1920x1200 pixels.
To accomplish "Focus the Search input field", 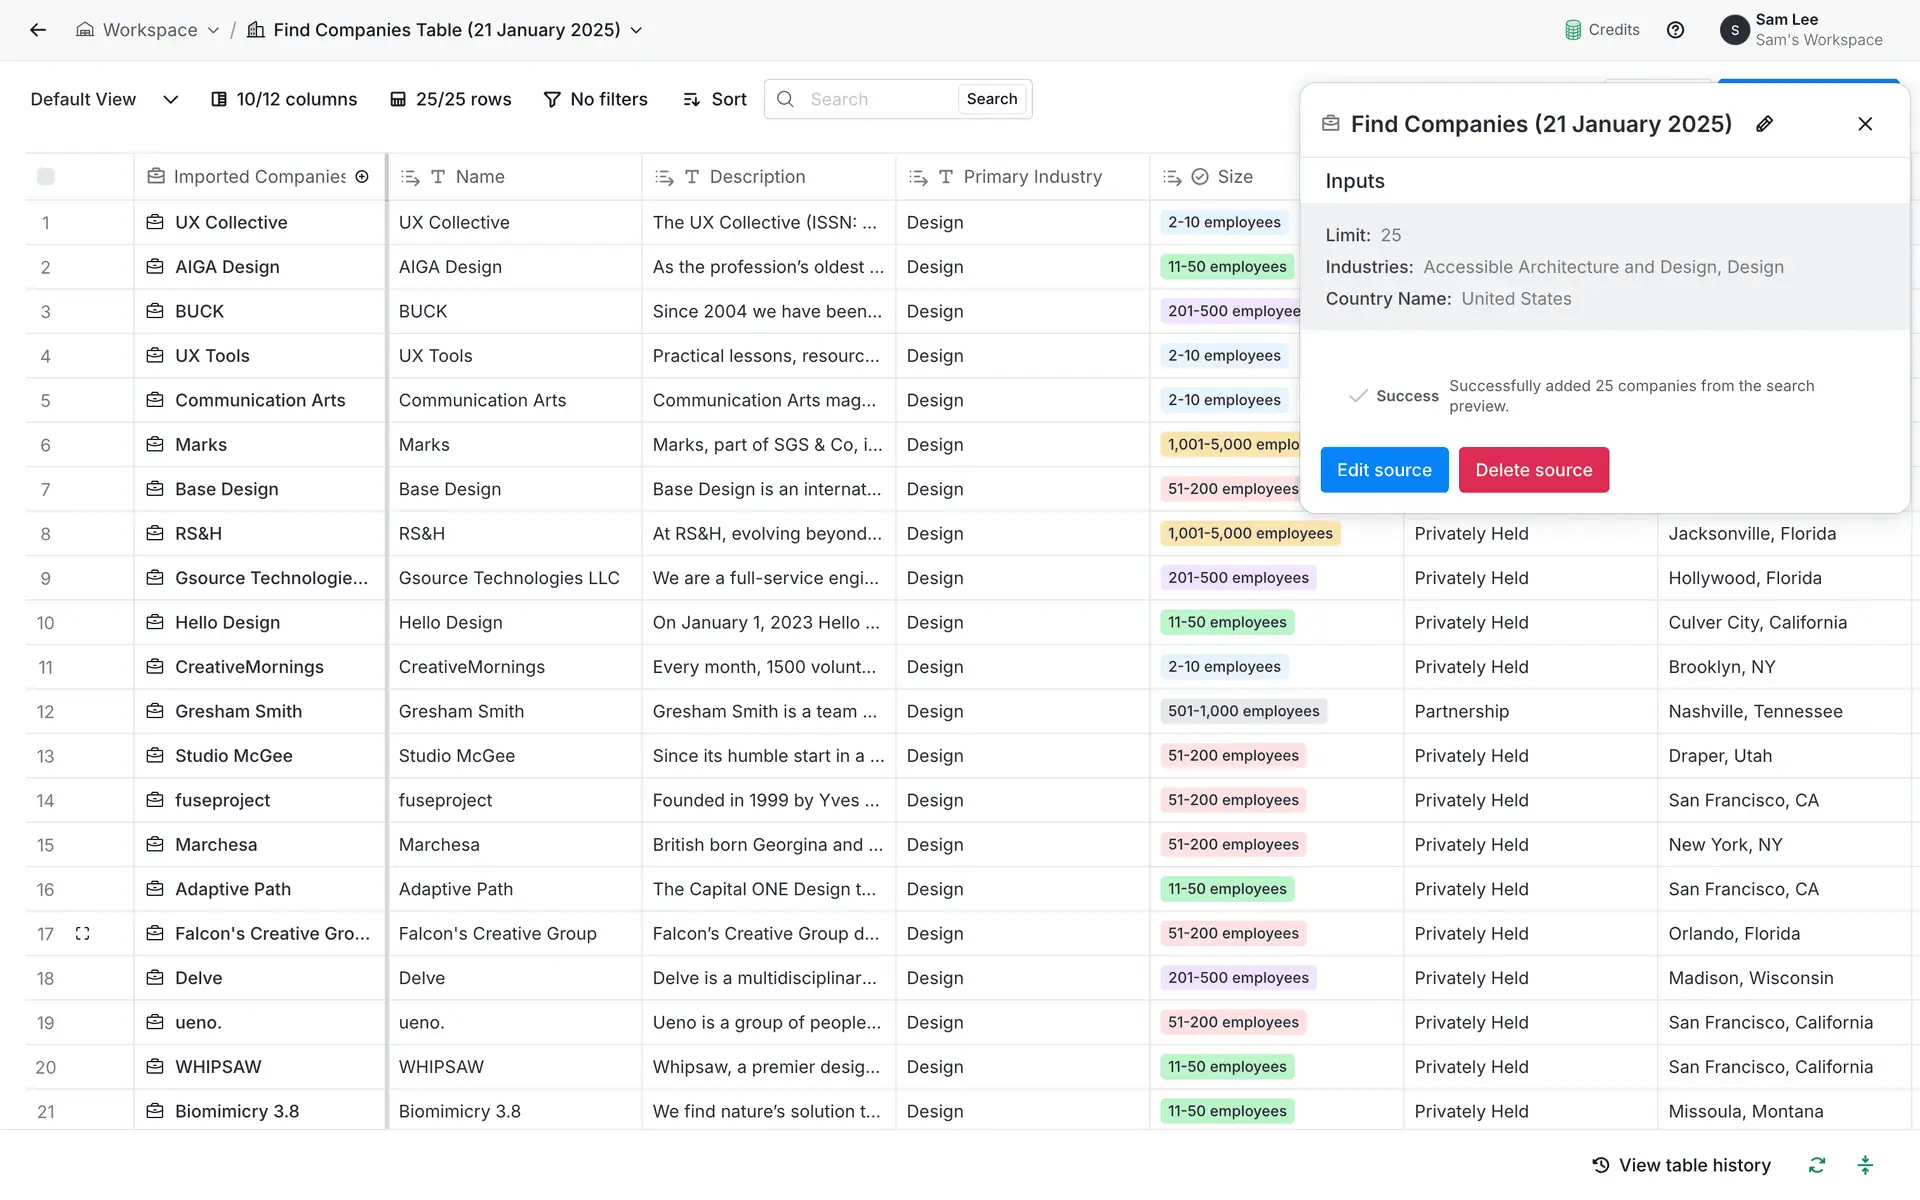I will (877, 99).
